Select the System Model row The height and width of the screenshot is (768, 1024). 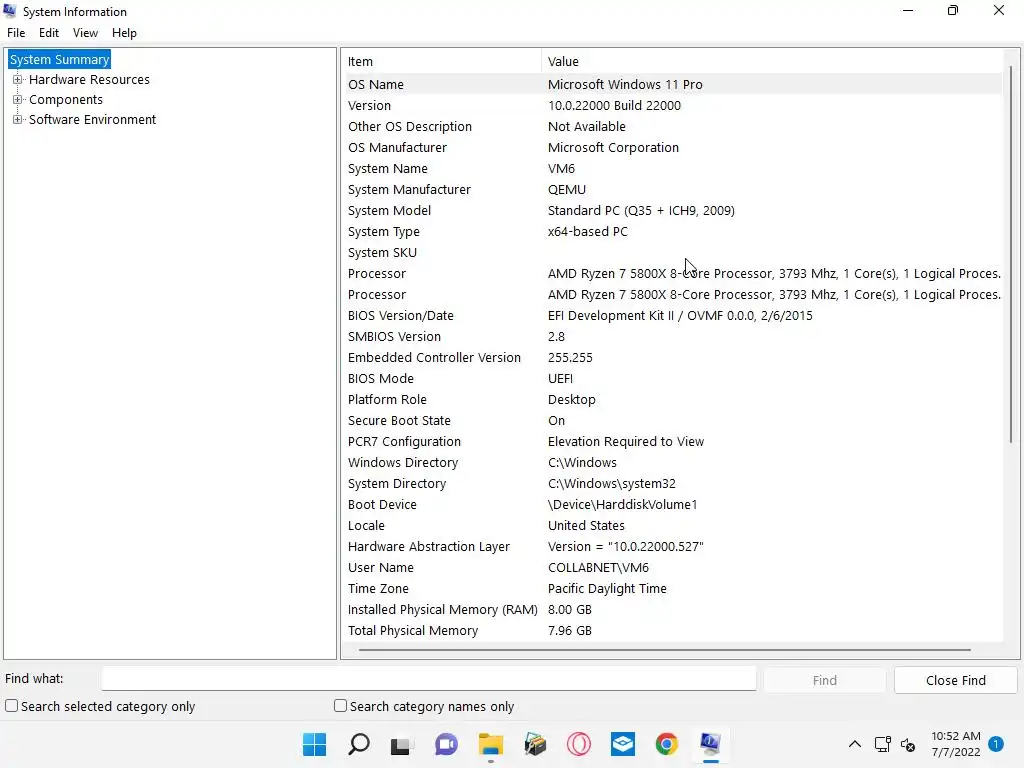pos(673,210)
